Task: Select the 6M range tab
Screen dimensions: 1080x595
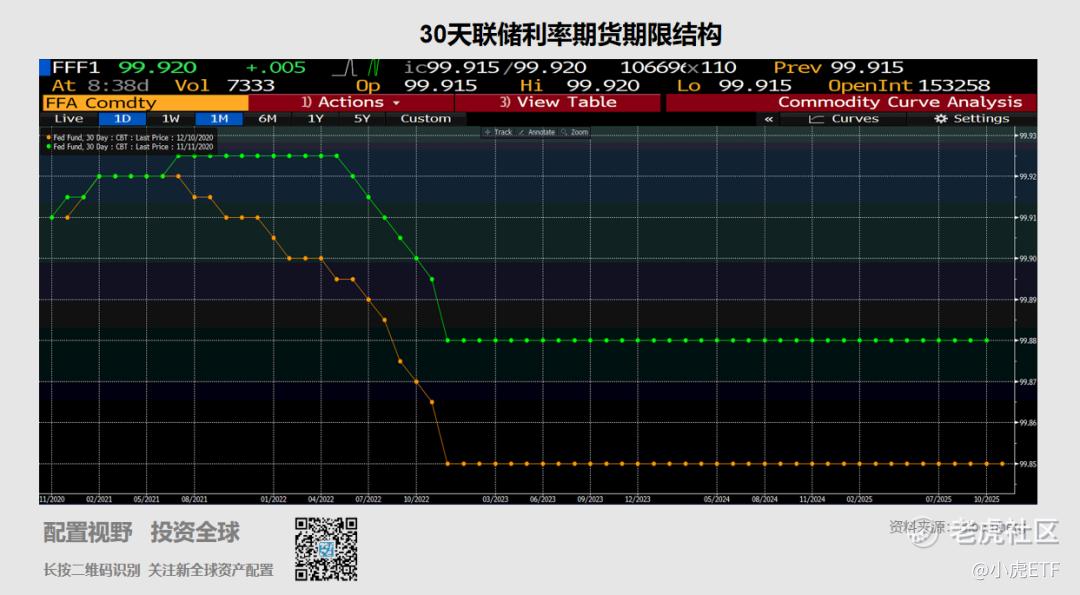Action: click(267, 118)
